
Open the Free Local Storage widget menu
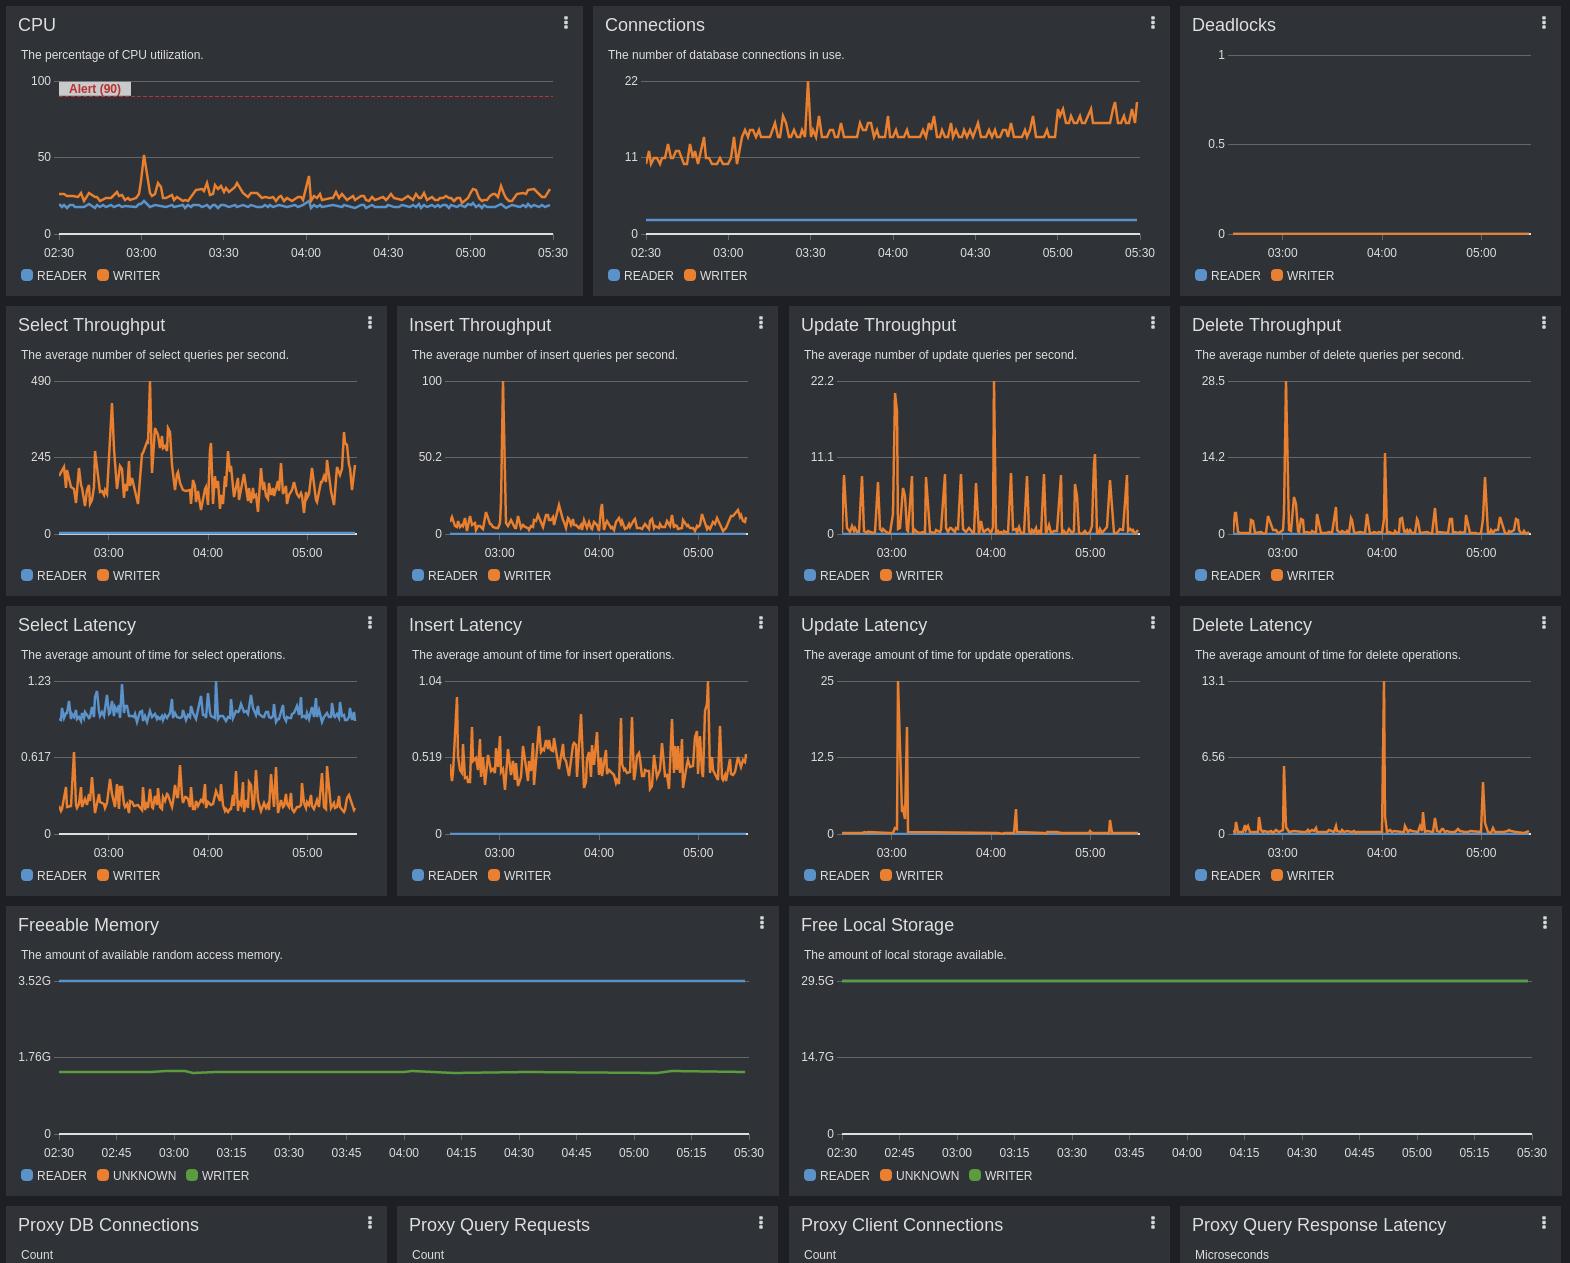tap(1545, 922)
